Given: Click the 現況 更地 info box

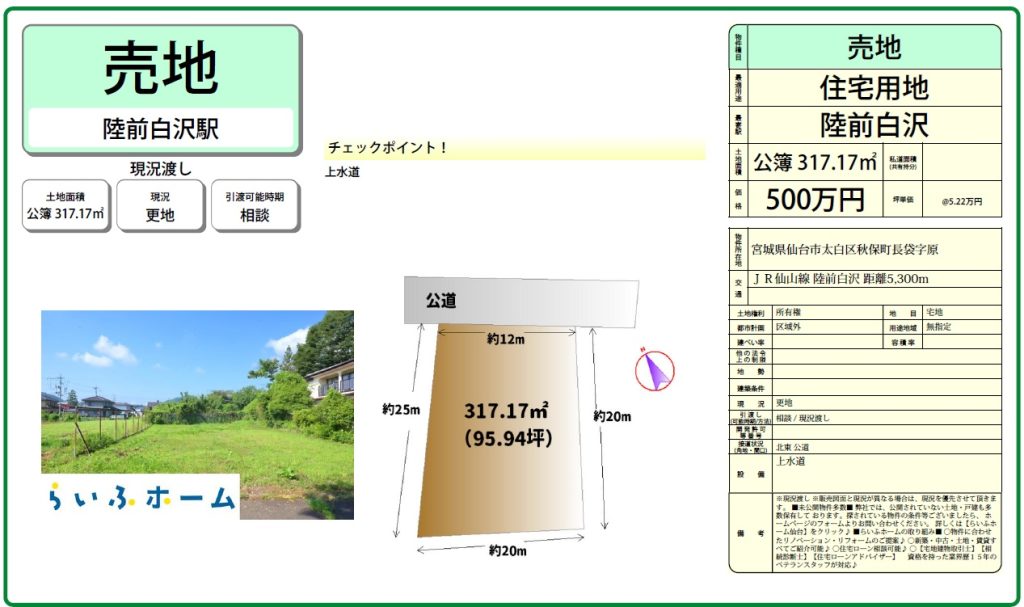Looking at the screenshot, I should (160, 206).
